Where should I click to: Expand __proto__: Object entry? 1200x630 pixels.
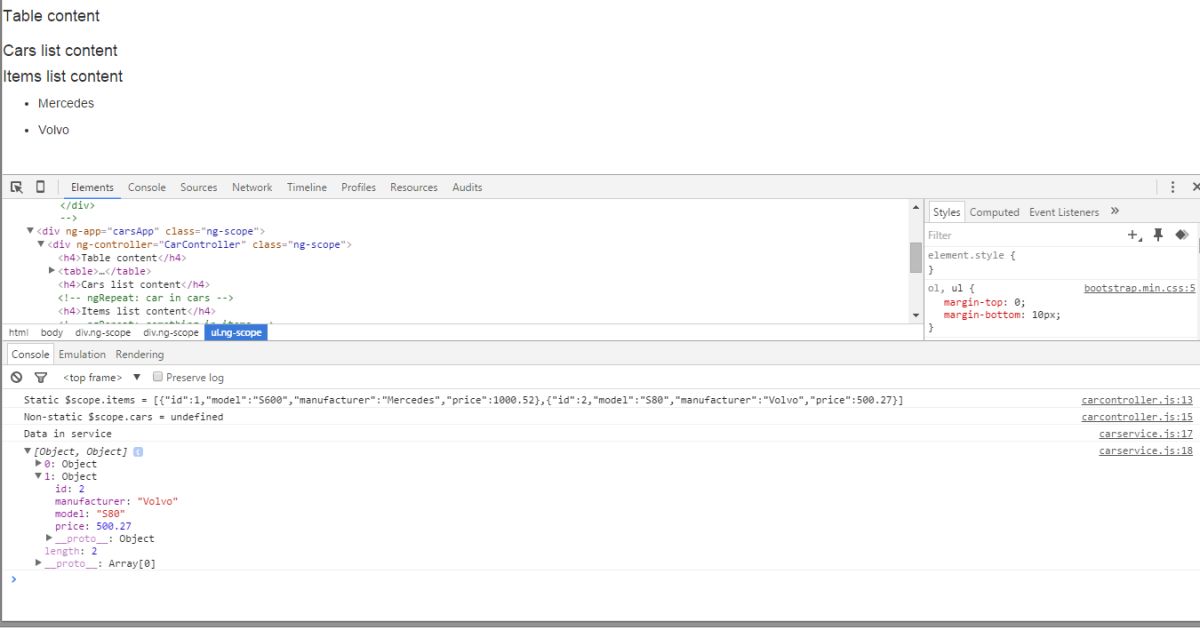[50, 539]
